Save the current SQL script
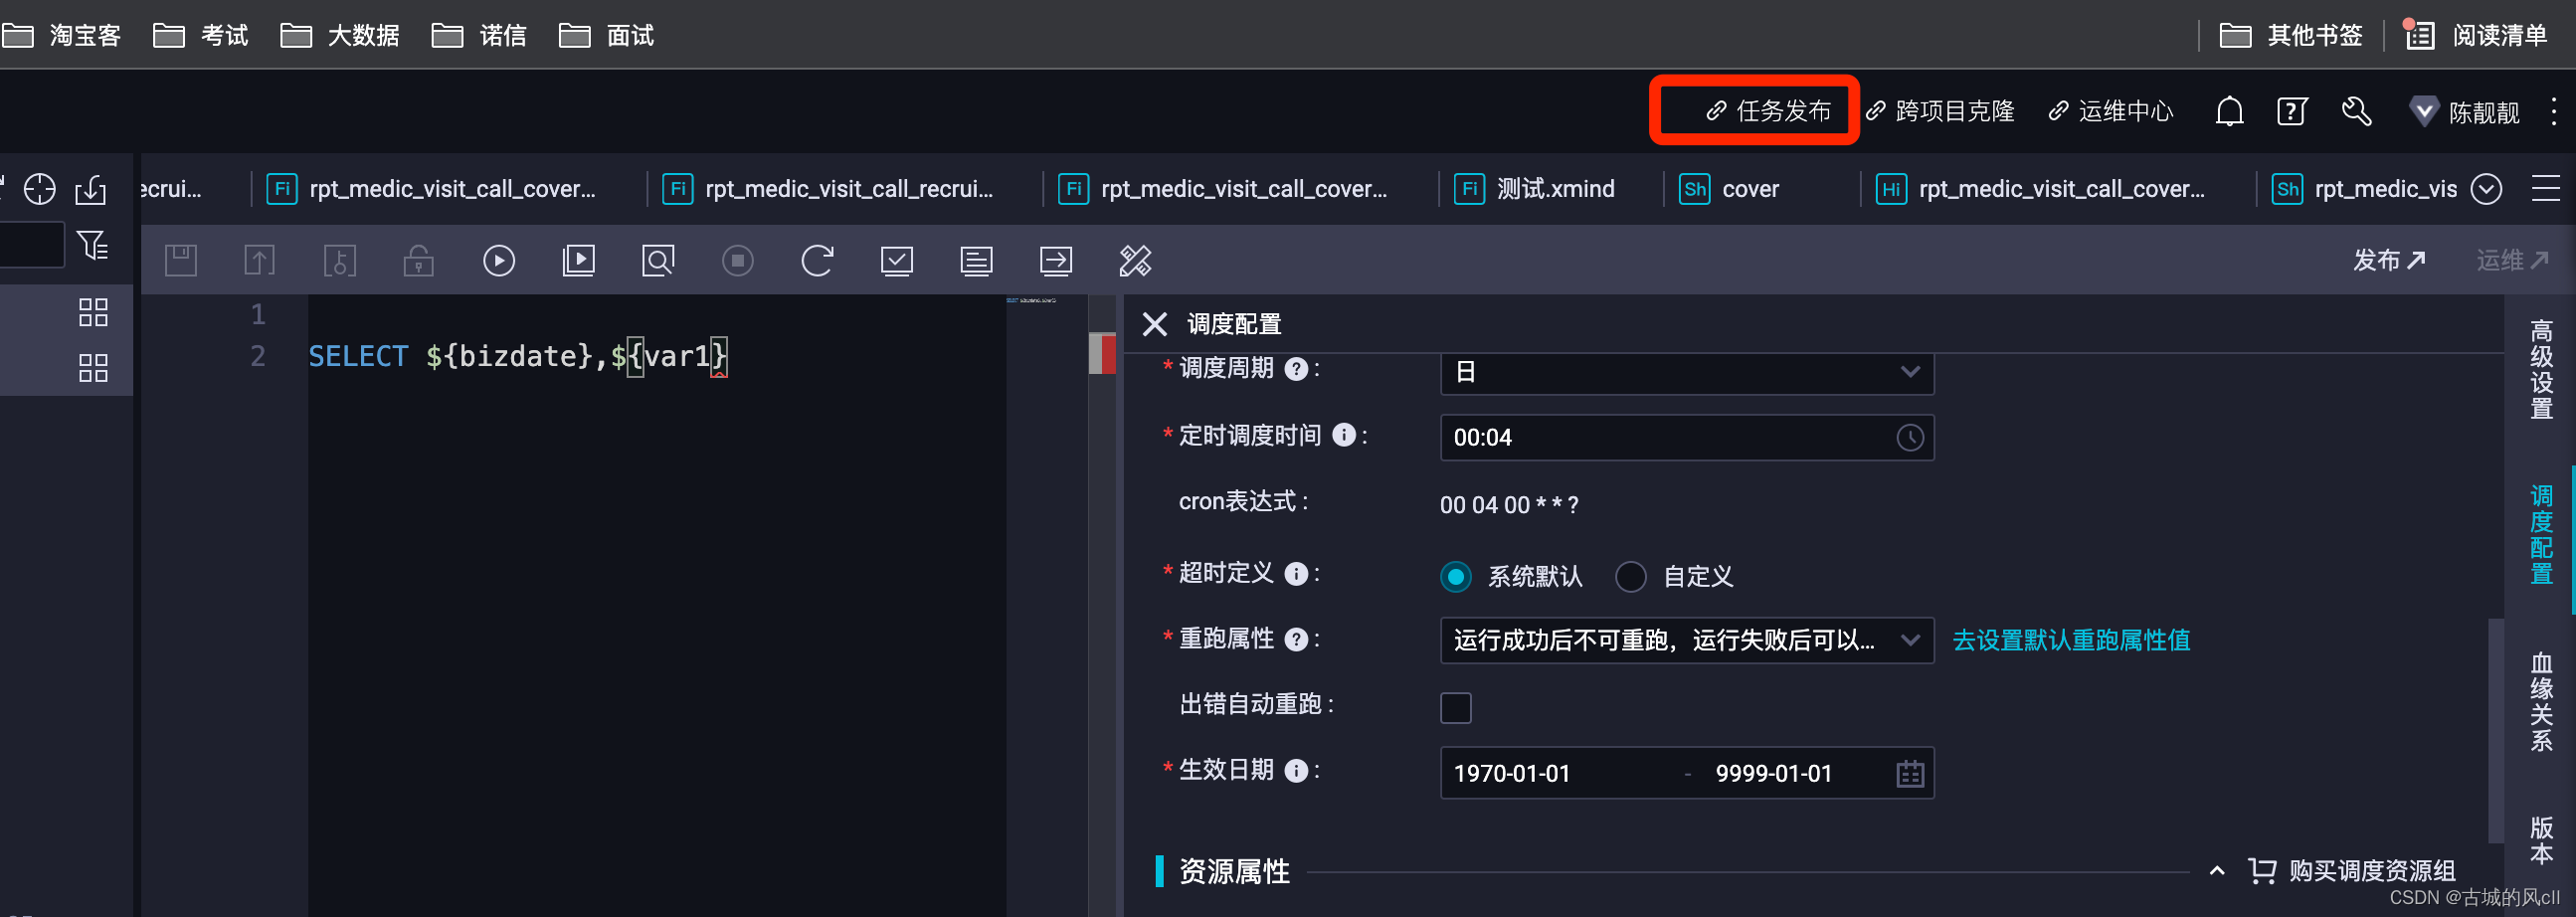Screen dimensions: 2576x917 coord(181,260)
